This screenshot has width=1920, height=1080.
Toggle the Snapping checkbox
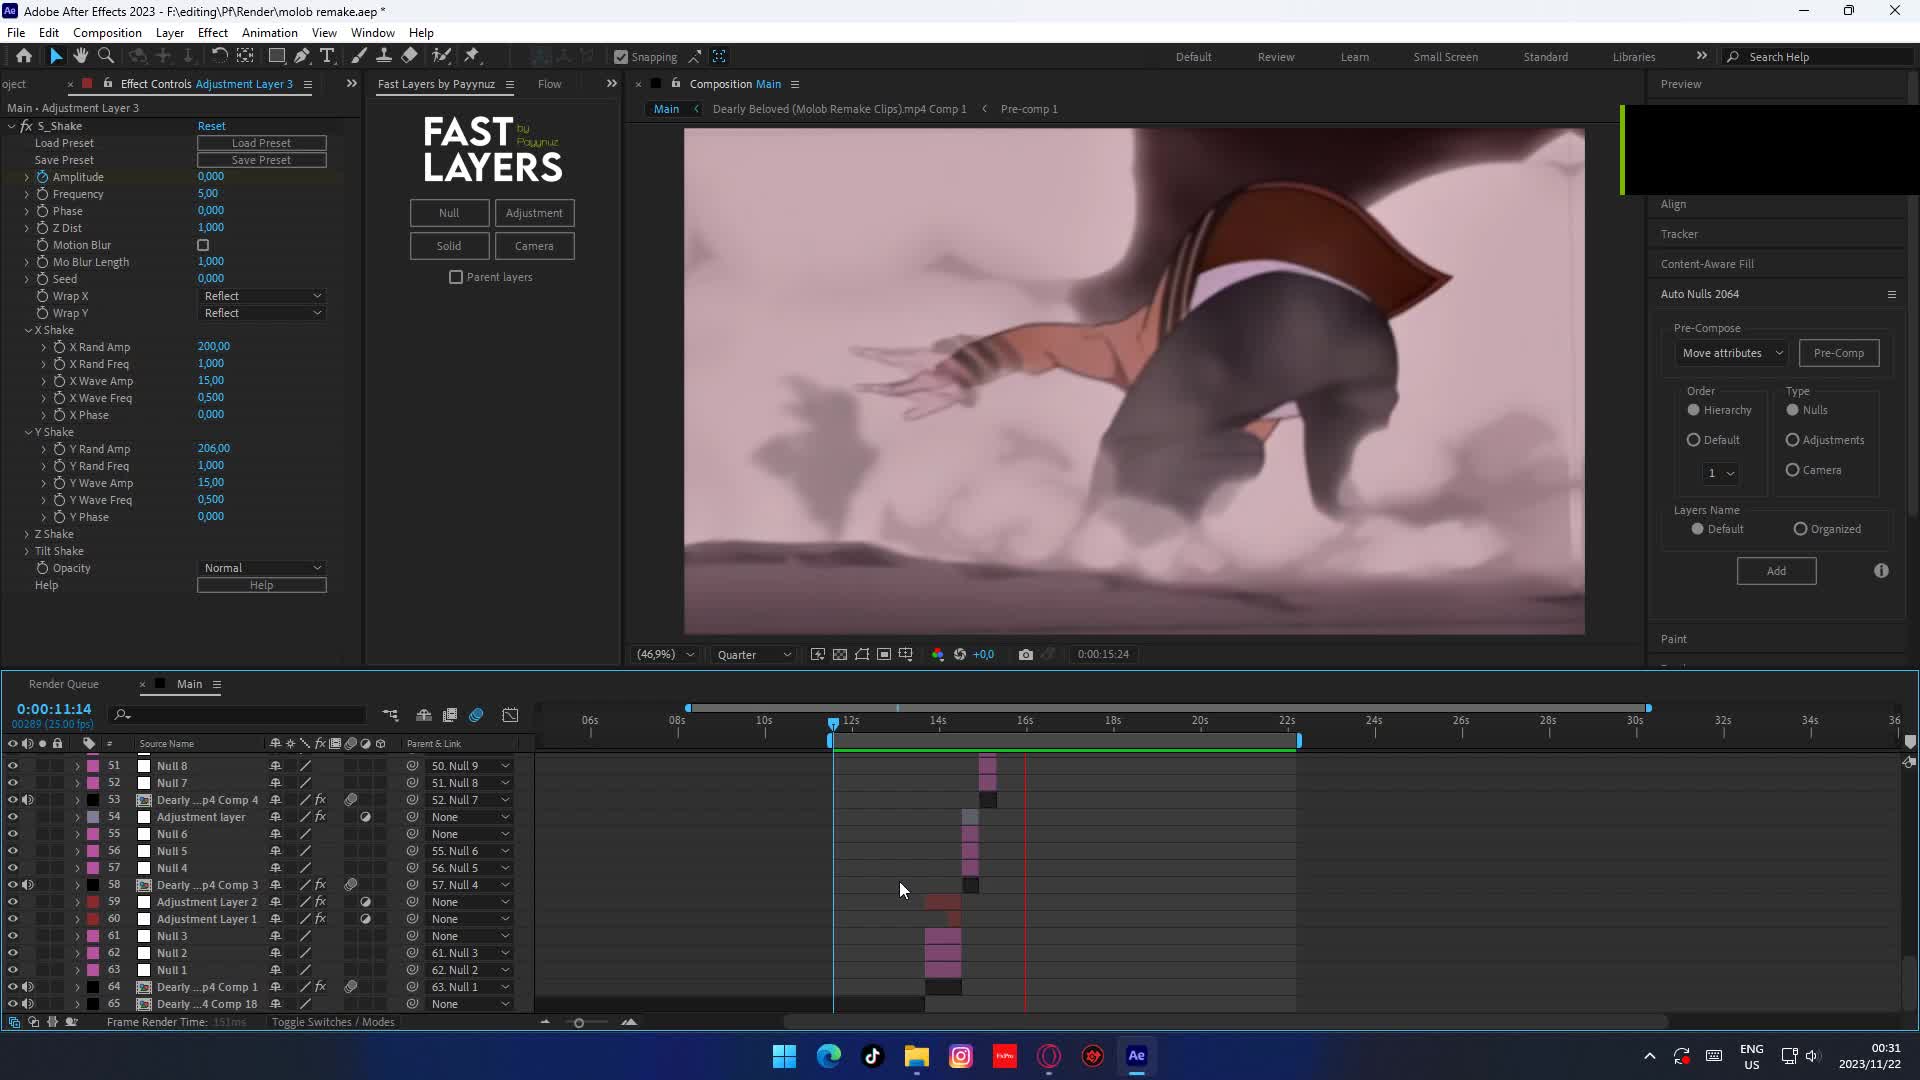(621, 57)
